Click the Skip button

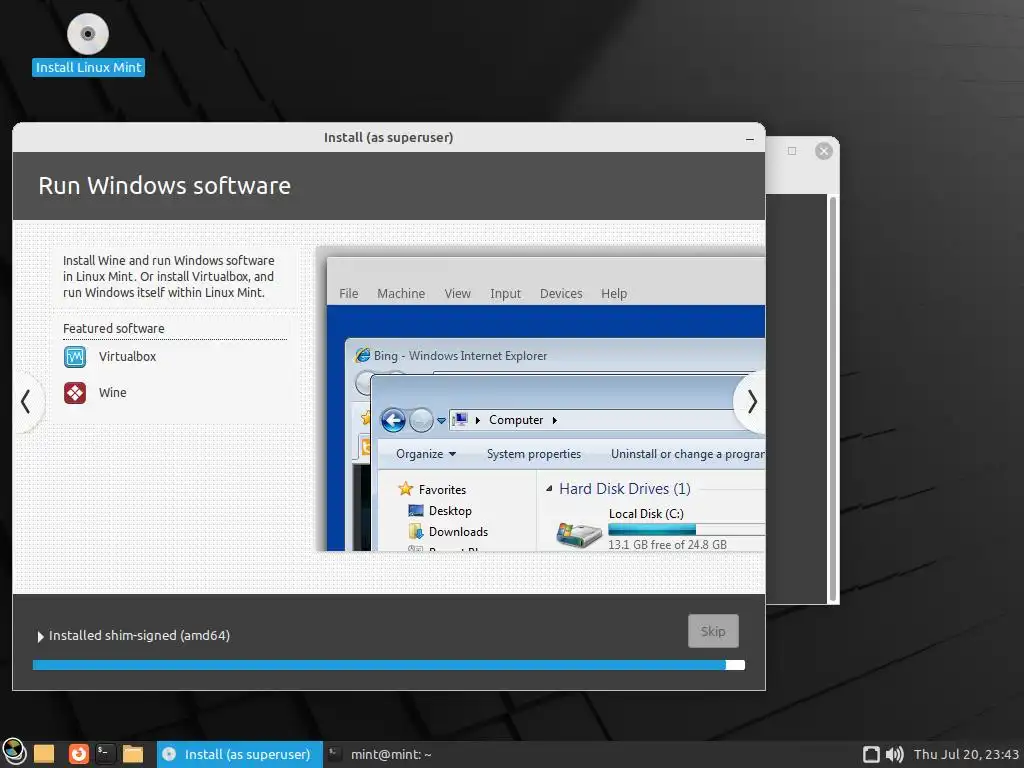(713, 631)
